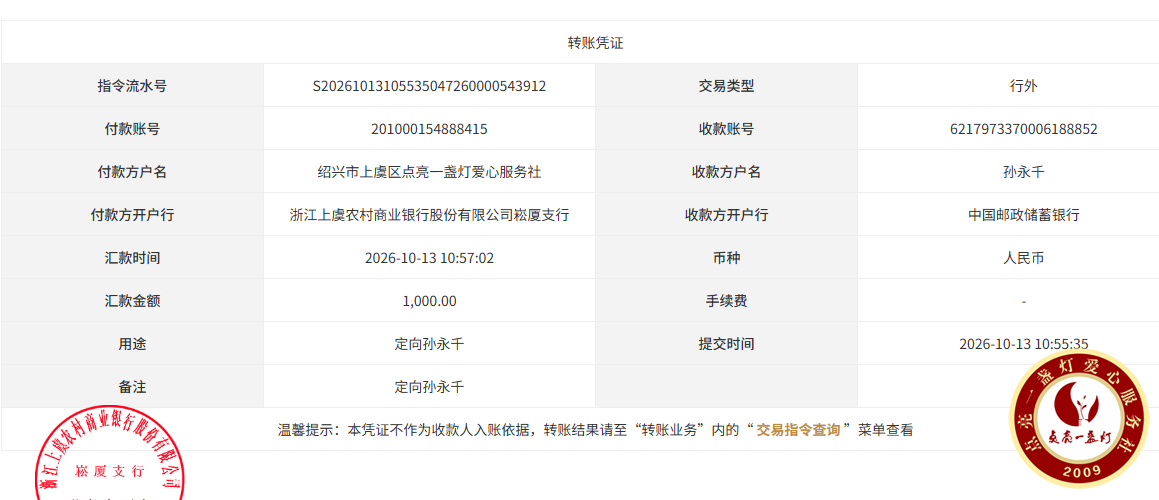The image size is (1159, 500).
Task: Click the 温馨提示 notice text
Action: click(x=596, y=430)
